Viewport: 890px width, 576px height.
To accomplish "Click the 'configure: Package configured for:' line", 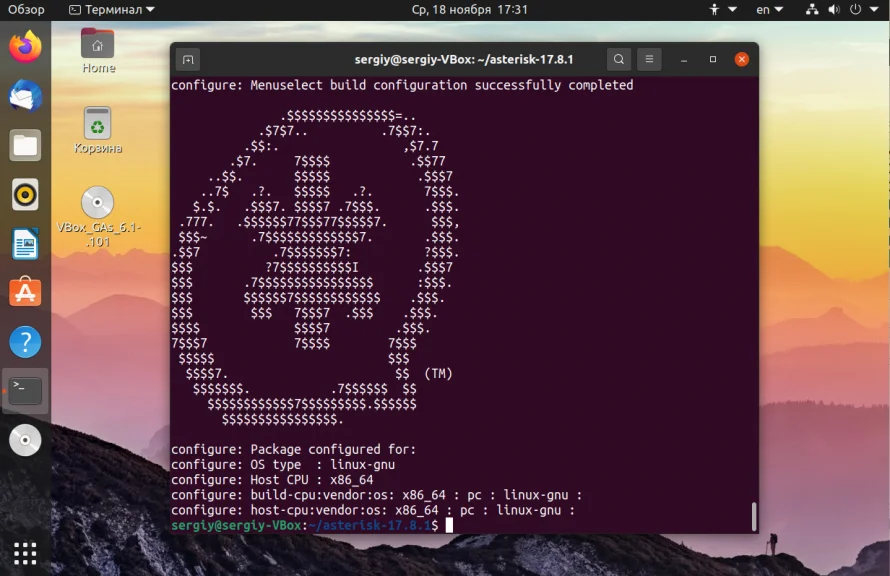I will pyautogui.click(x=293, y=449).
